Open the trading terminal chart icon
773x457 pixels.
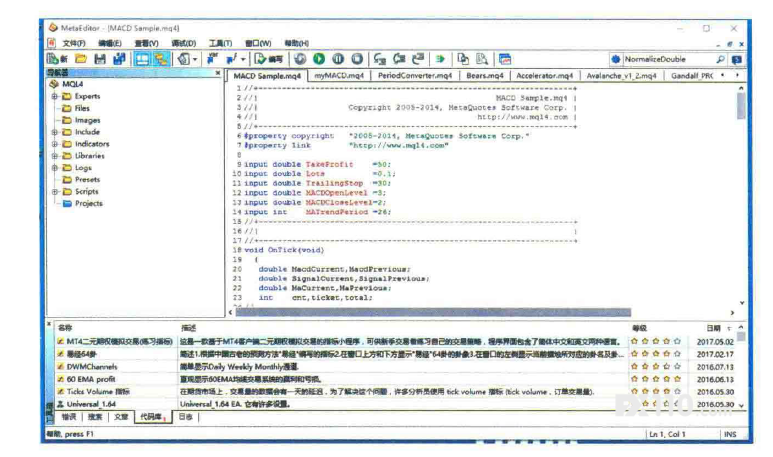pos(505,59)
